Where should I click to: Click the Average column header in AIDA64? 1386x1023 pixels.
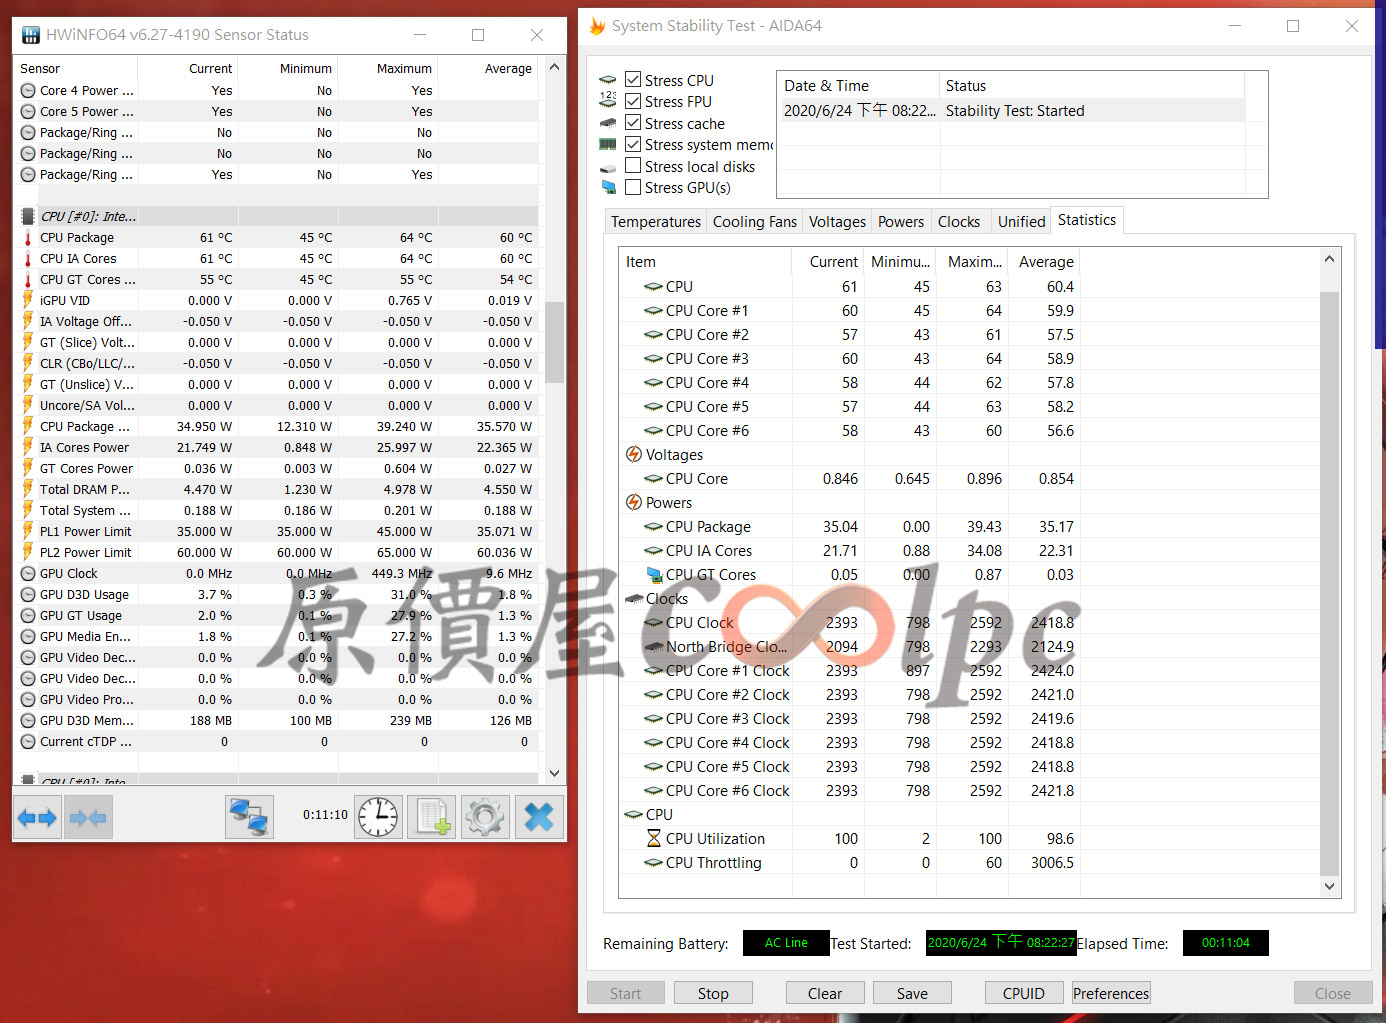coord(1046,262)
